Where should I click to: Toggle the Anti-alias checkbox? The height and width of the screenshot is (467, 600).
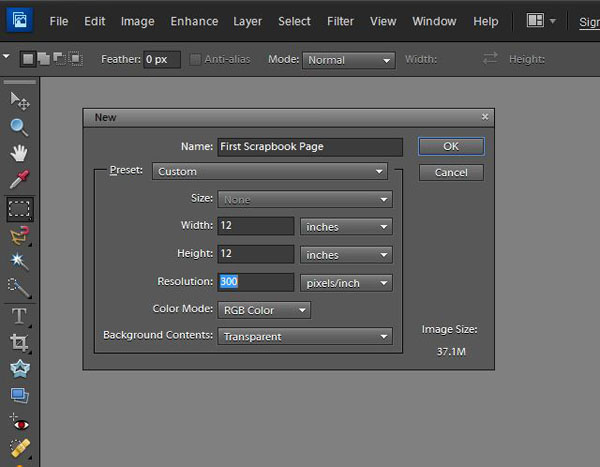195,59
